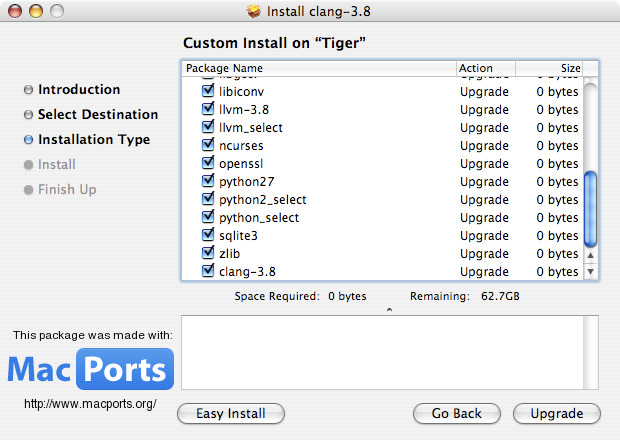The height and width of the screenshot is (440, 620).
Task: Toggle the zlib checkbox
Action: click(208, 253)
